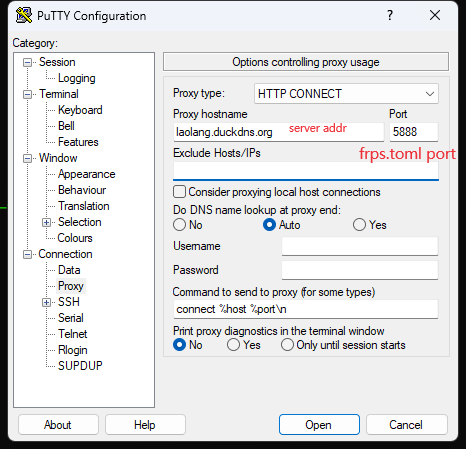Select Only until session starts option

(287, 345)
